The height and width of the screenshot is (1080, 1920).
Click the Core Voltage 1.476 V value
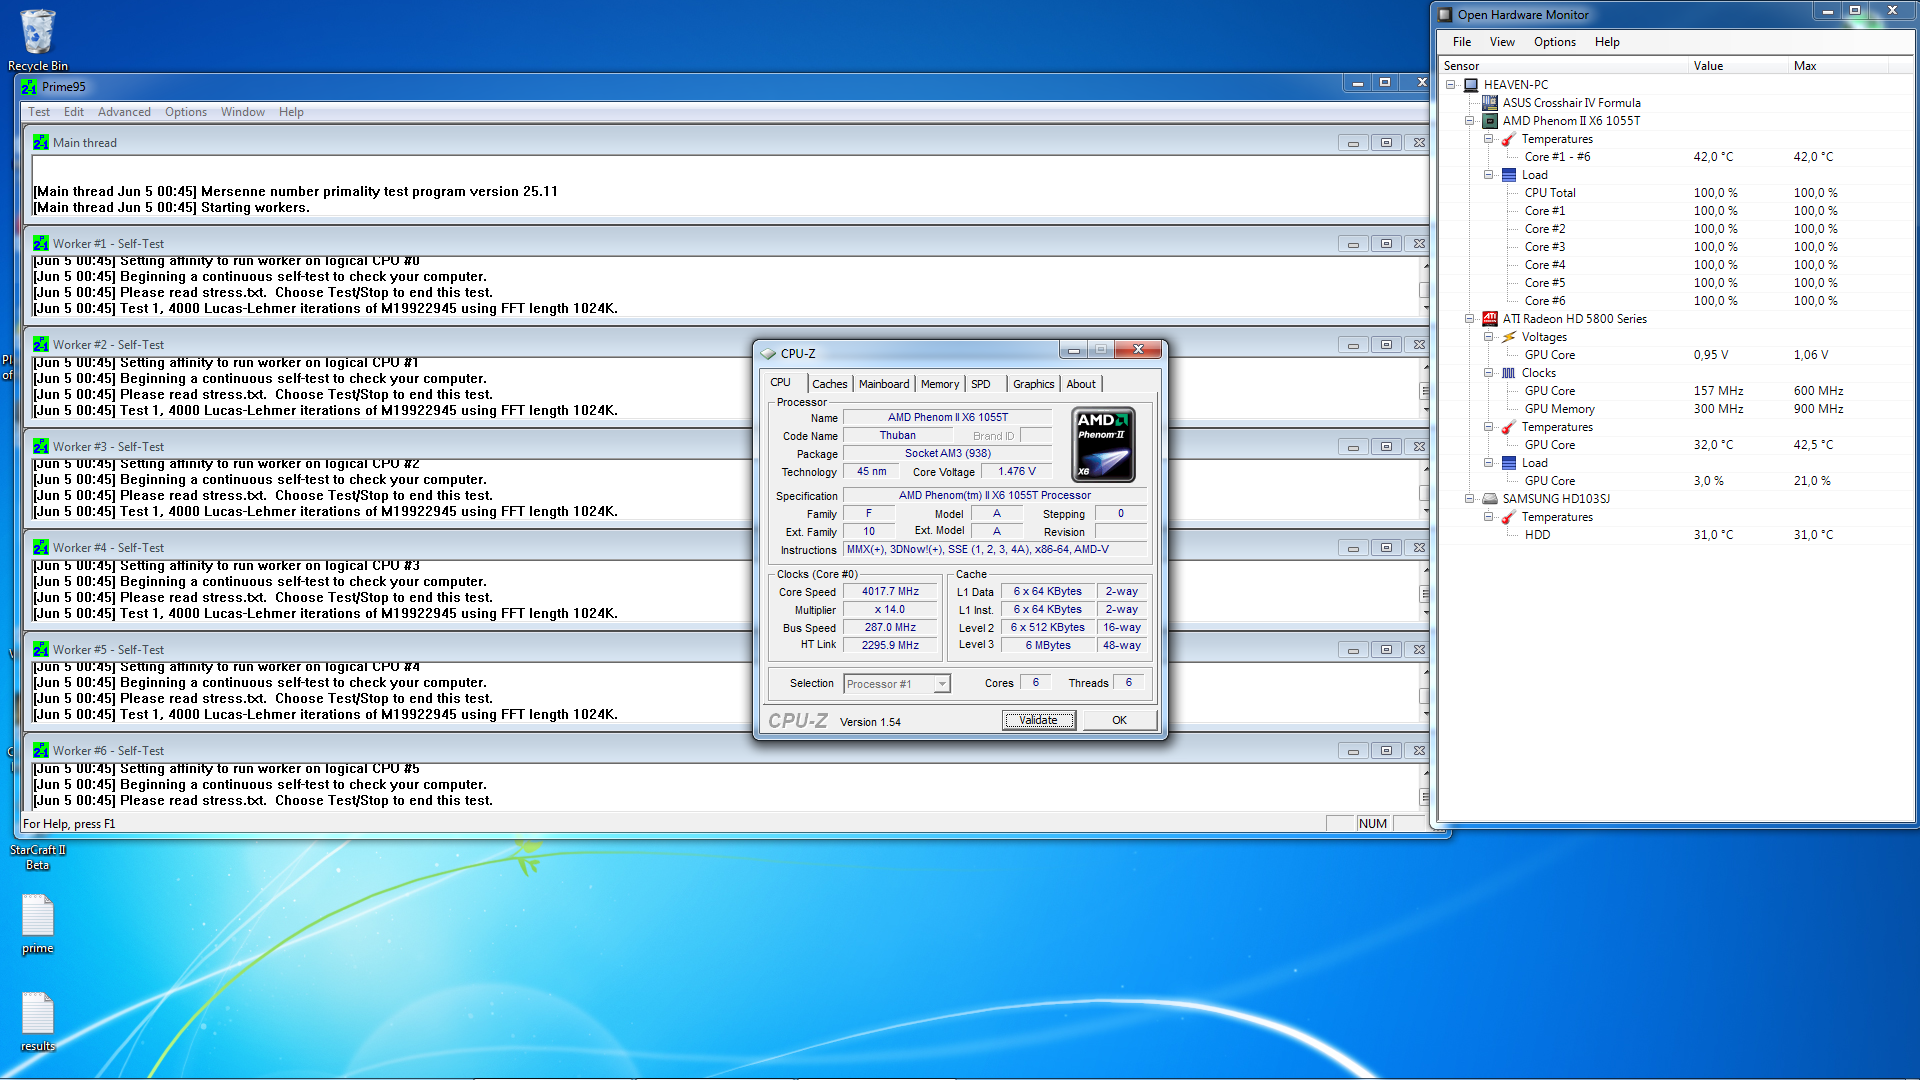coord(1017,472)
